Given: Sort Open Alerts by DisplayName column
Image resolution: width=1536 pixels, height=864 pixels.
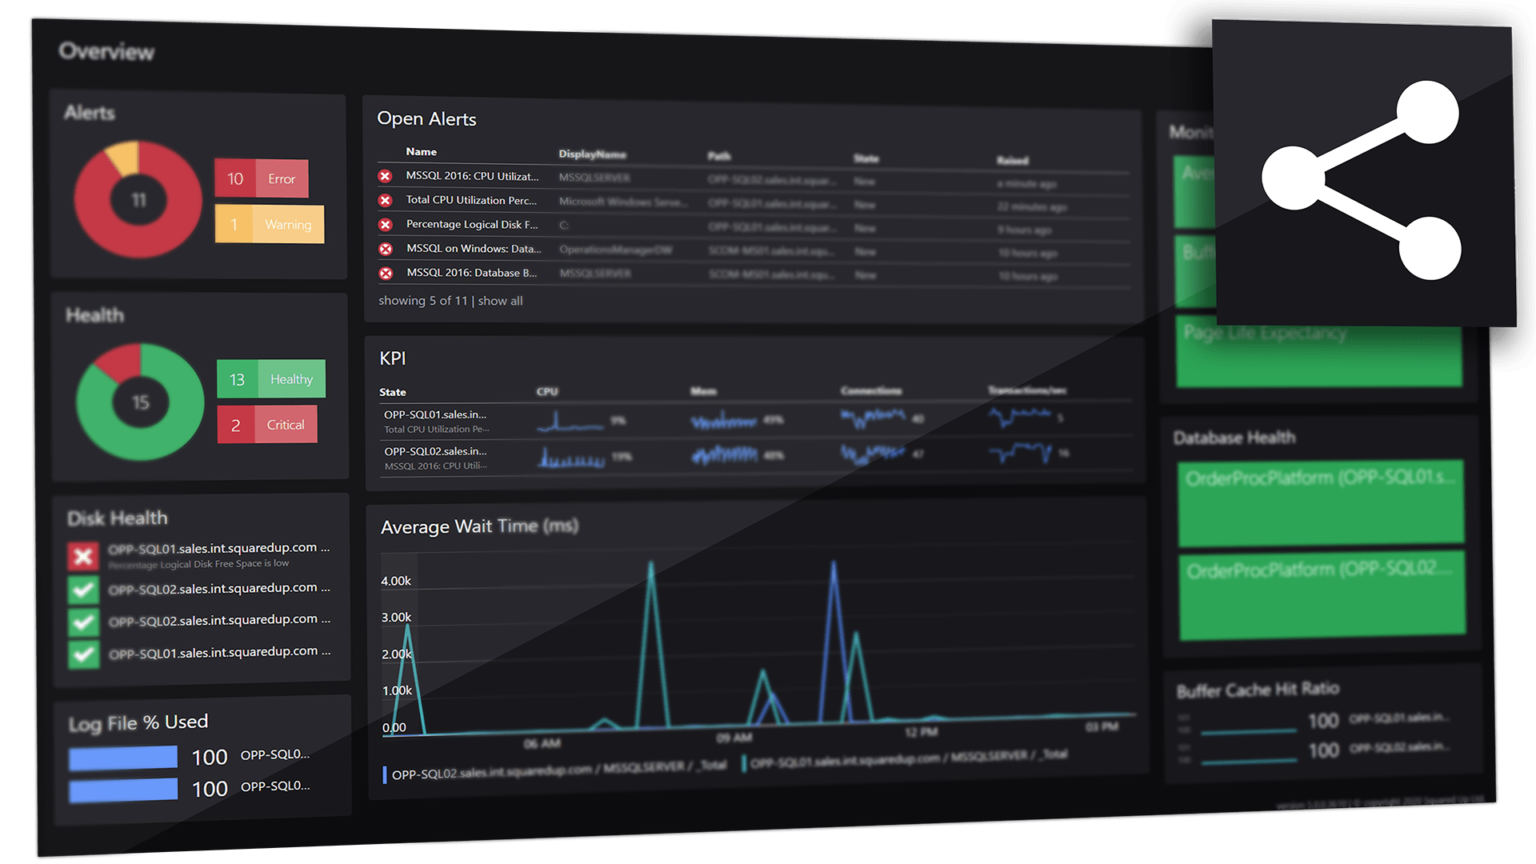Looking at the screenshot, I should (x=592, y=154).
